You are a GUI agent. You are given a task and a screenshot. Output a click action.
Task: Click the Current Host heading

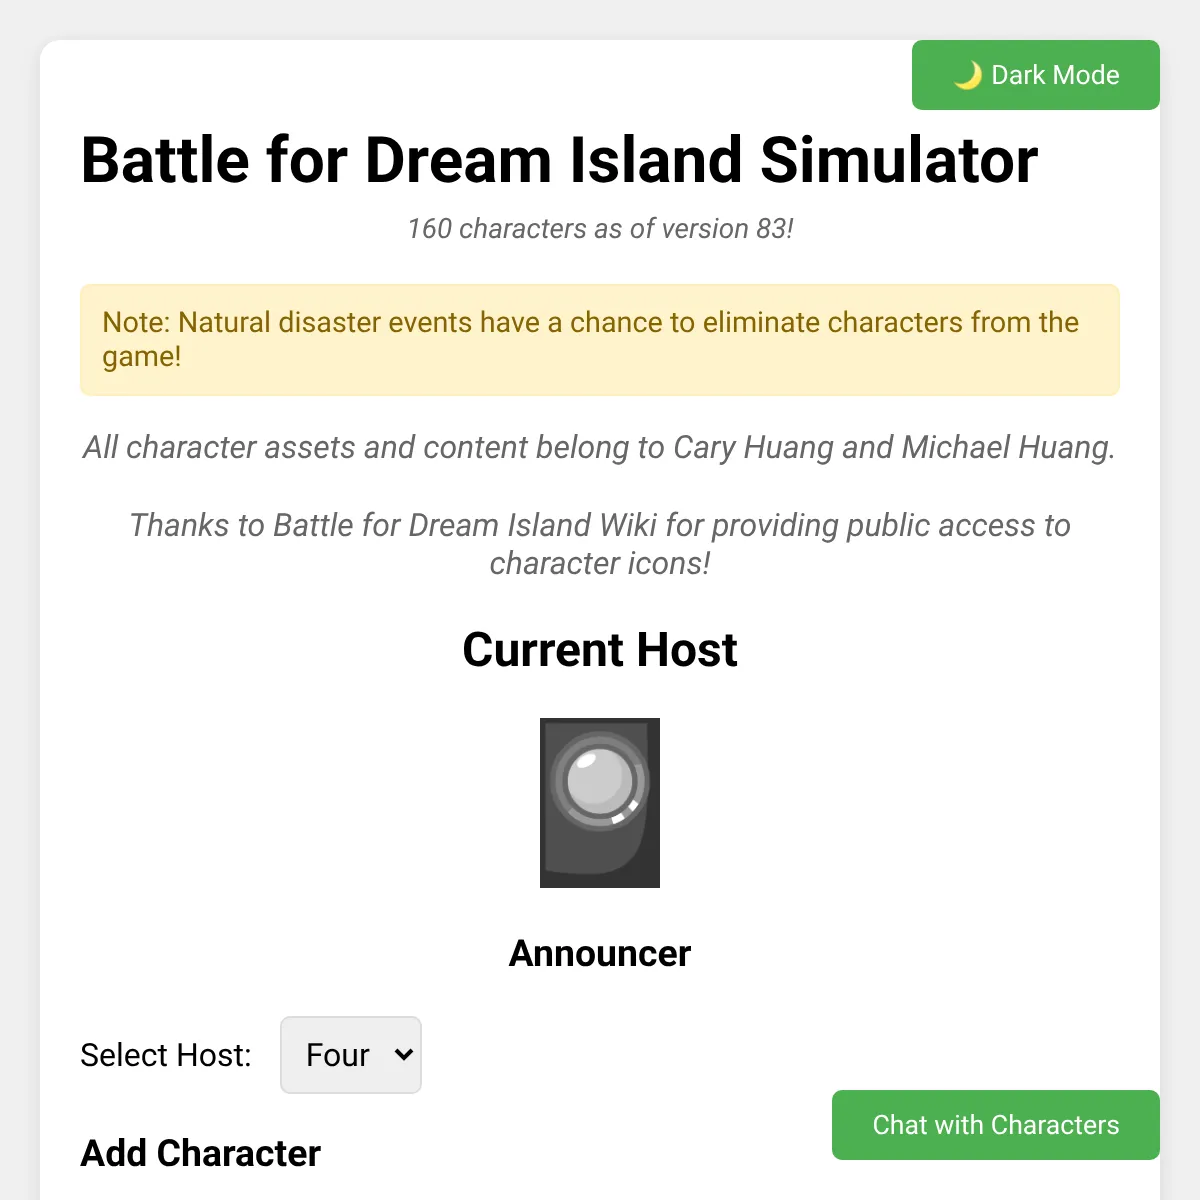[600, 650]
